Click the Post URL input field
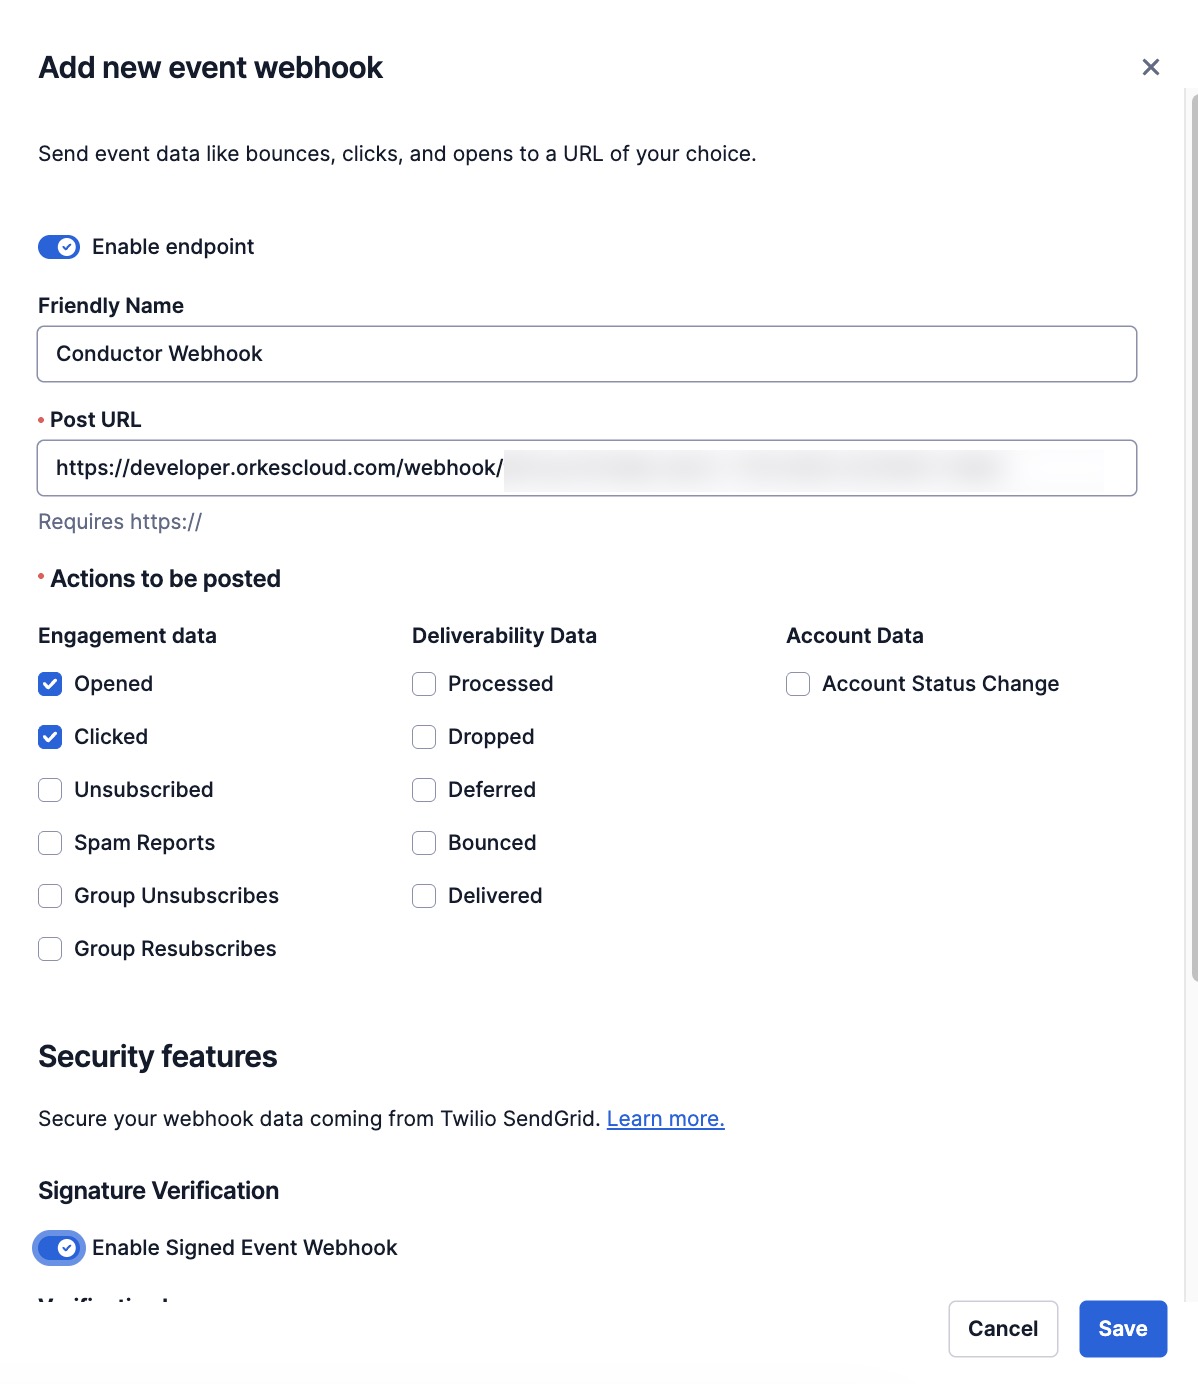1198x1384 pixels. [586, 467]
